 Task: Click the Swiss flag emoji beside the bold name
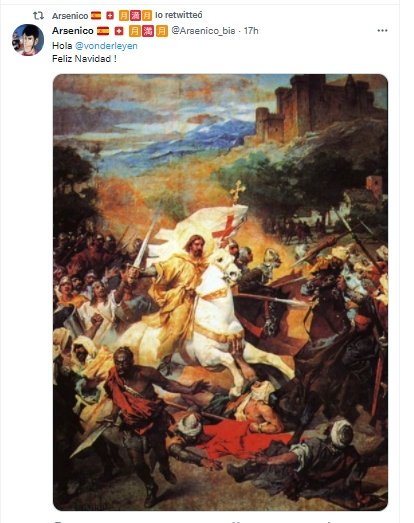119,31
